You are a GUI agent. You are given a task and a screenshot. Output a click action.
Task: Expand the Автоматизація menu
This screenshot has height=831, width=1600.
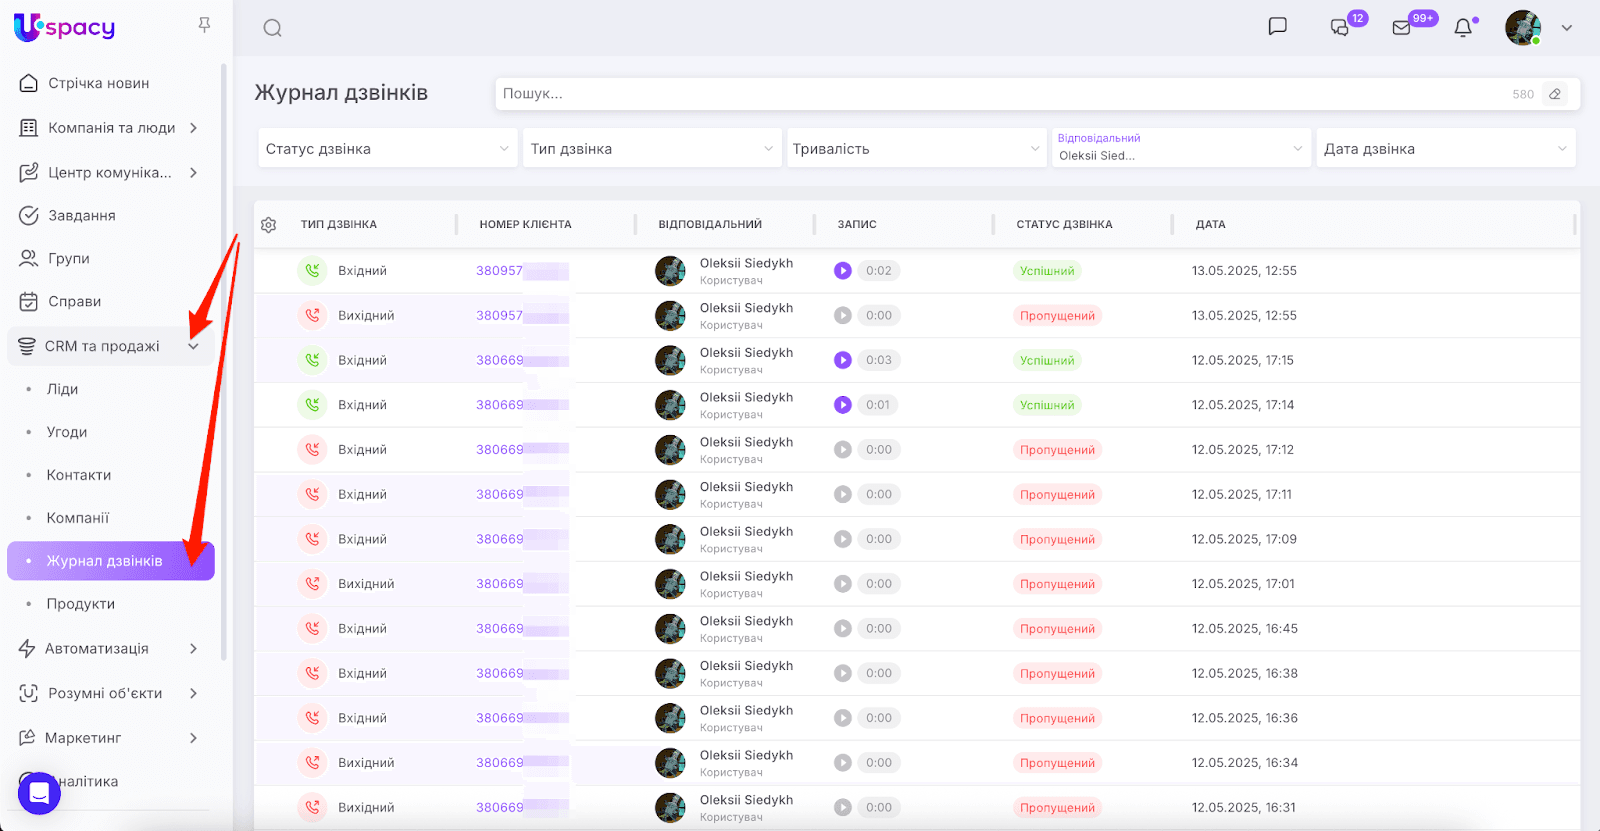pyautogui.click(x=110, y=648)
